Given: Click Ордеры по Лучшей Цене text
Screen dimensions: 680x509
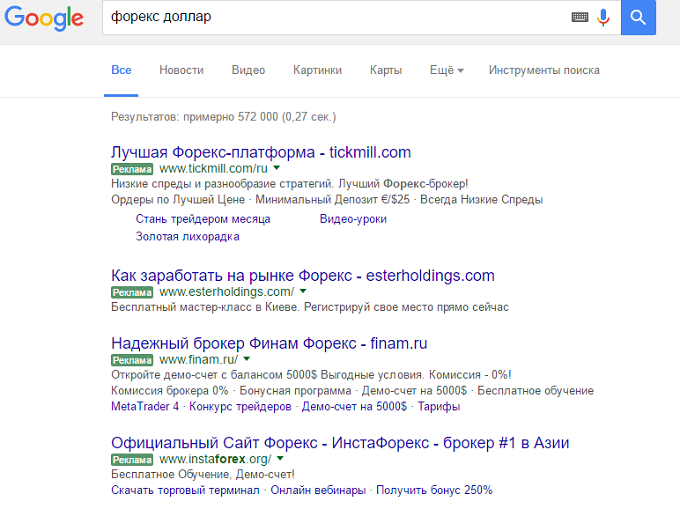Looking at the screenshot, I should pos(178,200).
